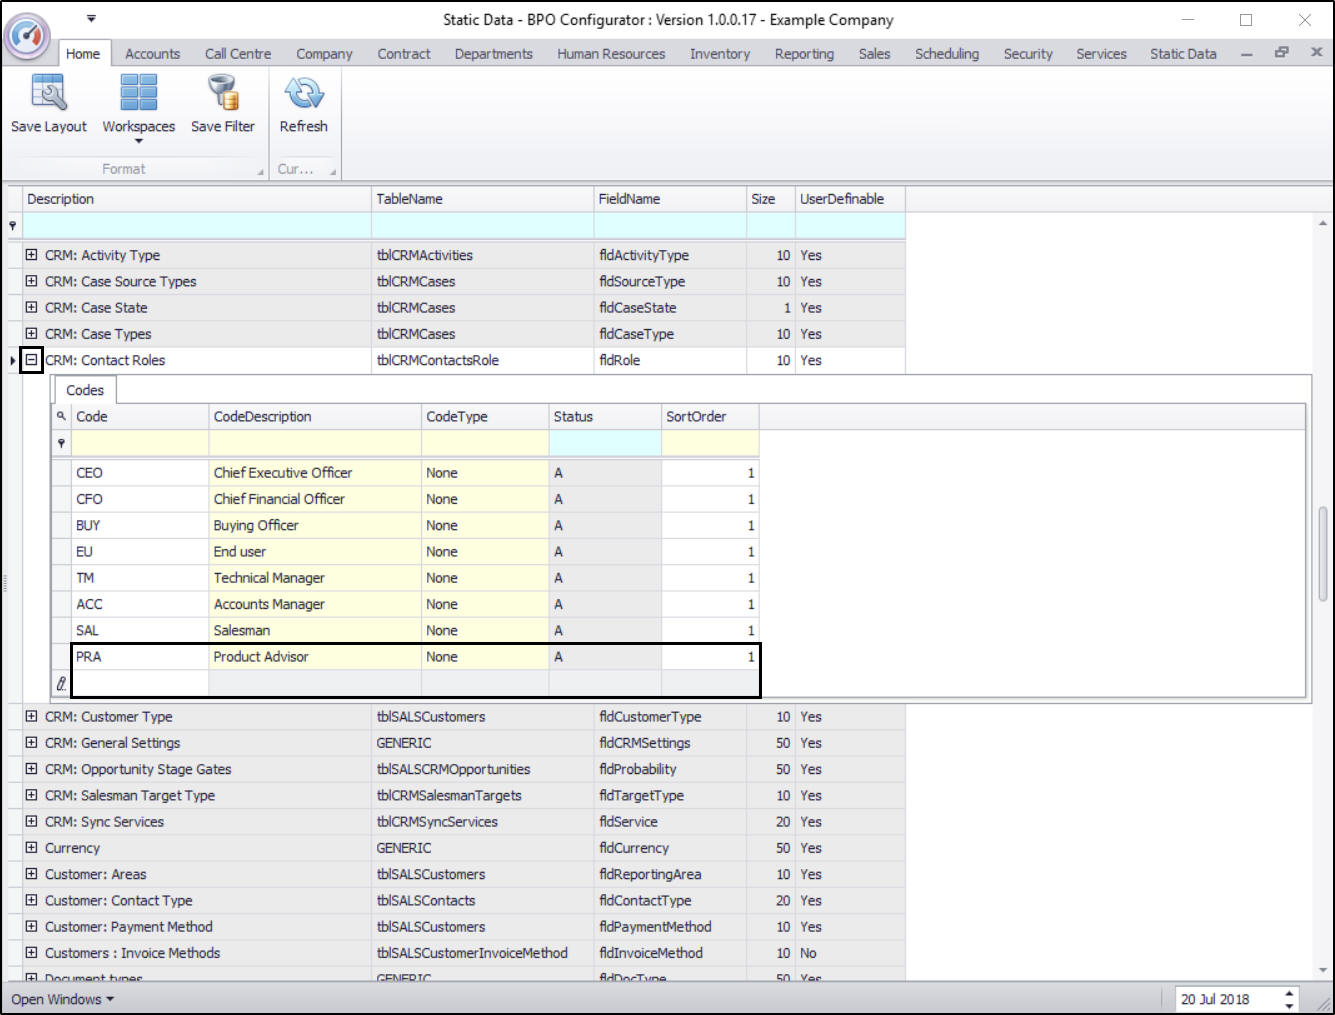This screenshot has height=1015, width=1335.
Task: Refresh the static data grid
Action: pos(303,93)
